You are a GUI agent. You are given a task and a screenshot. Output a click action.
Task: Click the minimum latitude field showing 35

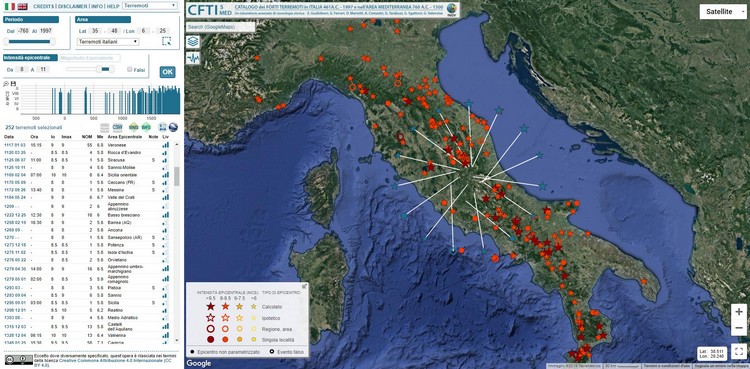[x=96, y=31]
